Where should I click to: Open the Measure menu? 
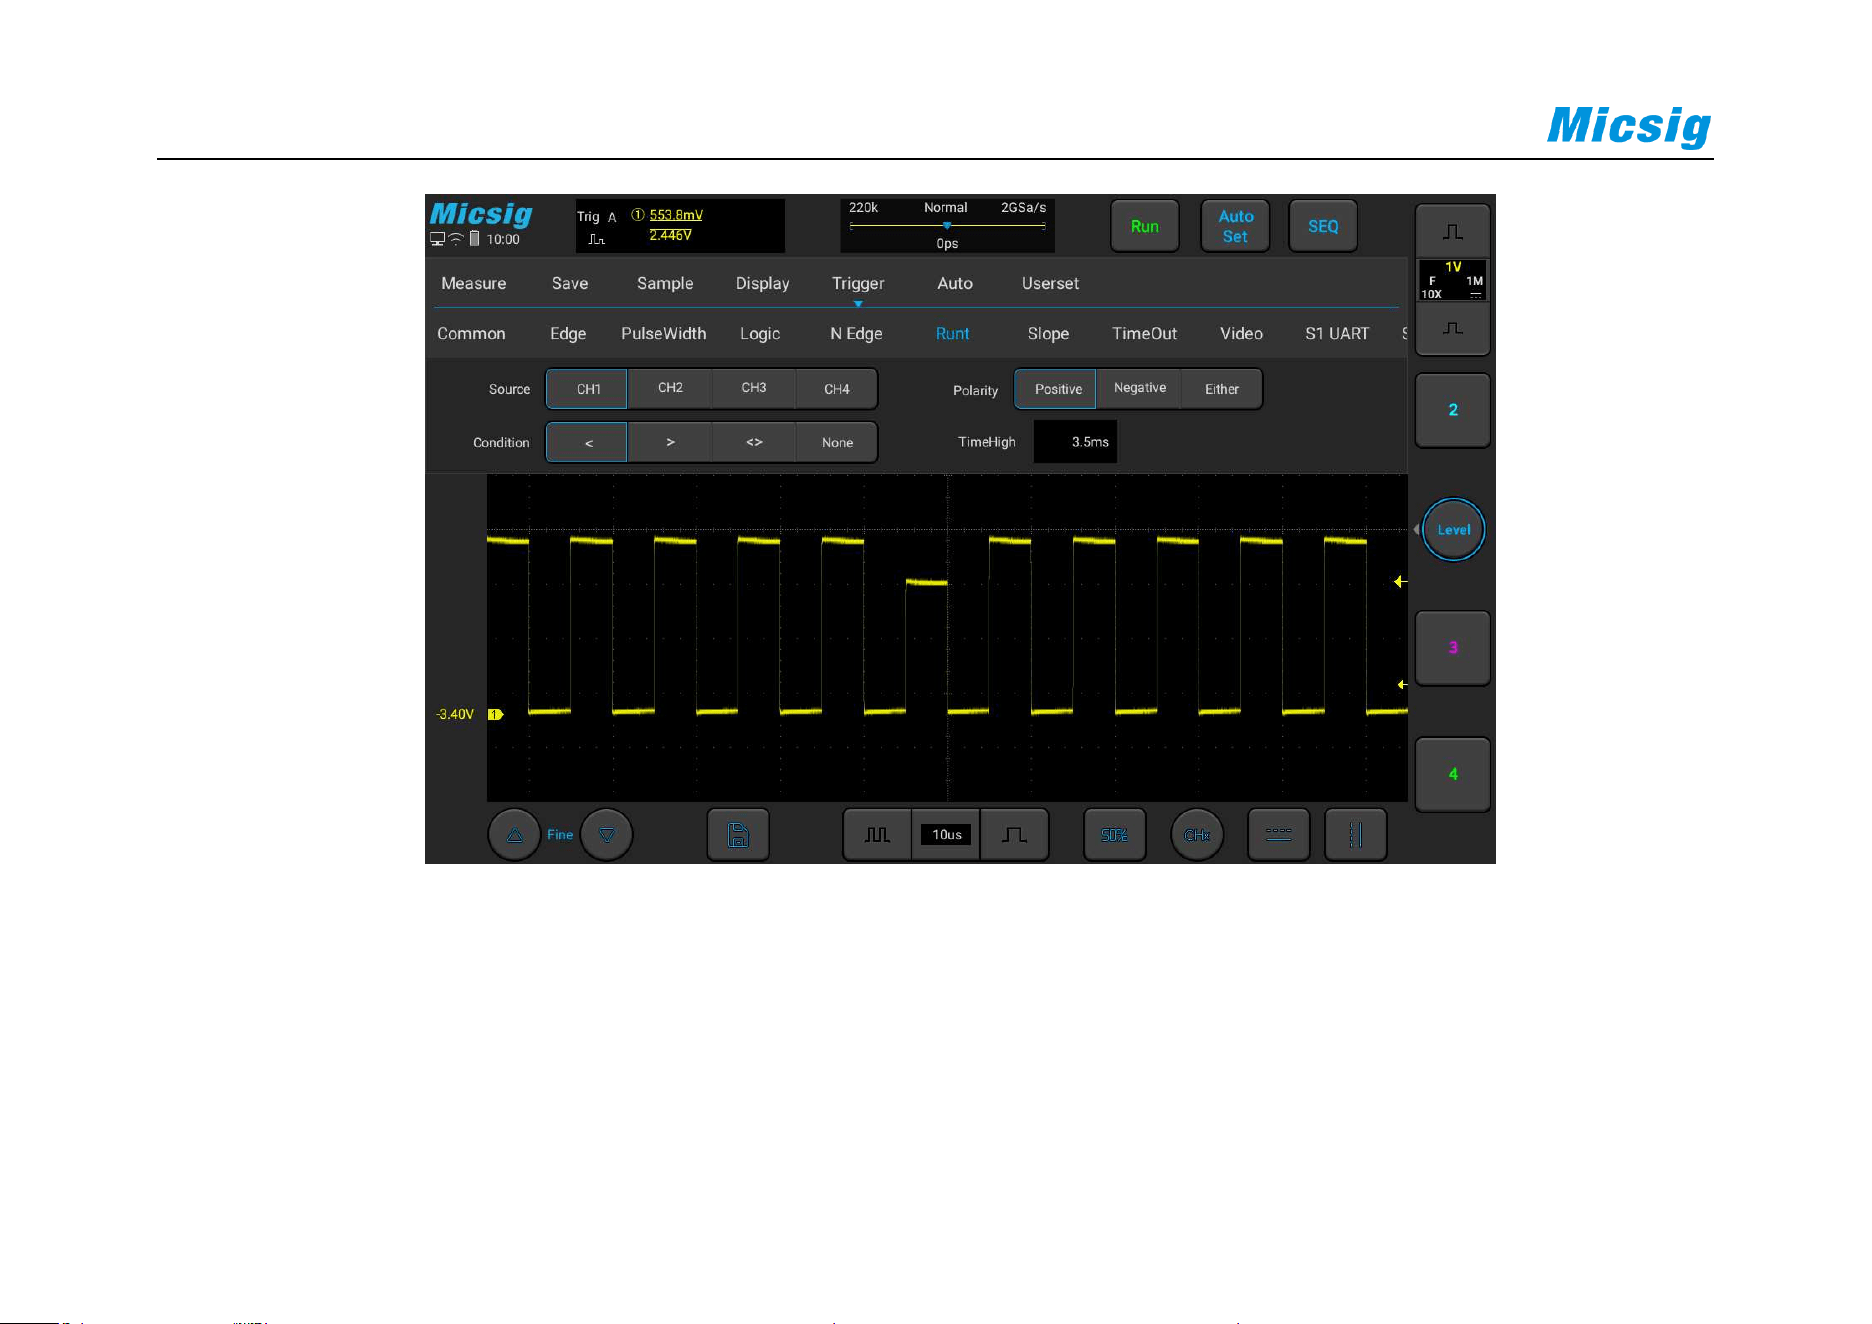point(473,283)
